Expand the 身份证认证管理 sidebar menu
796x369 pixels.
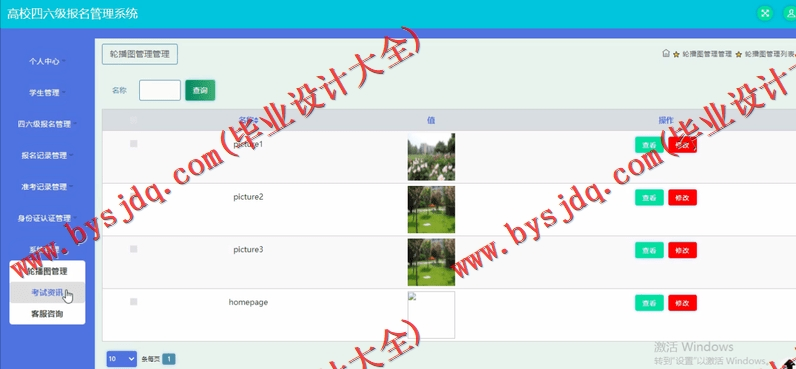tap(47, 218)
